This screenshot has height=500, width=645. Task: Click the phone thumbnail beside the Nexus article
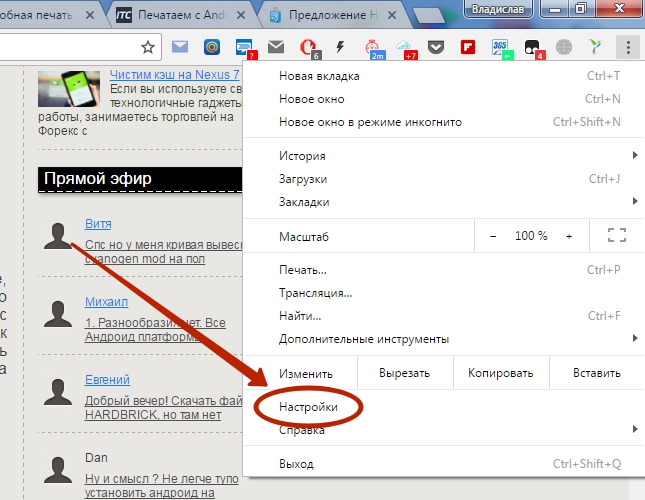click(69, 89)
